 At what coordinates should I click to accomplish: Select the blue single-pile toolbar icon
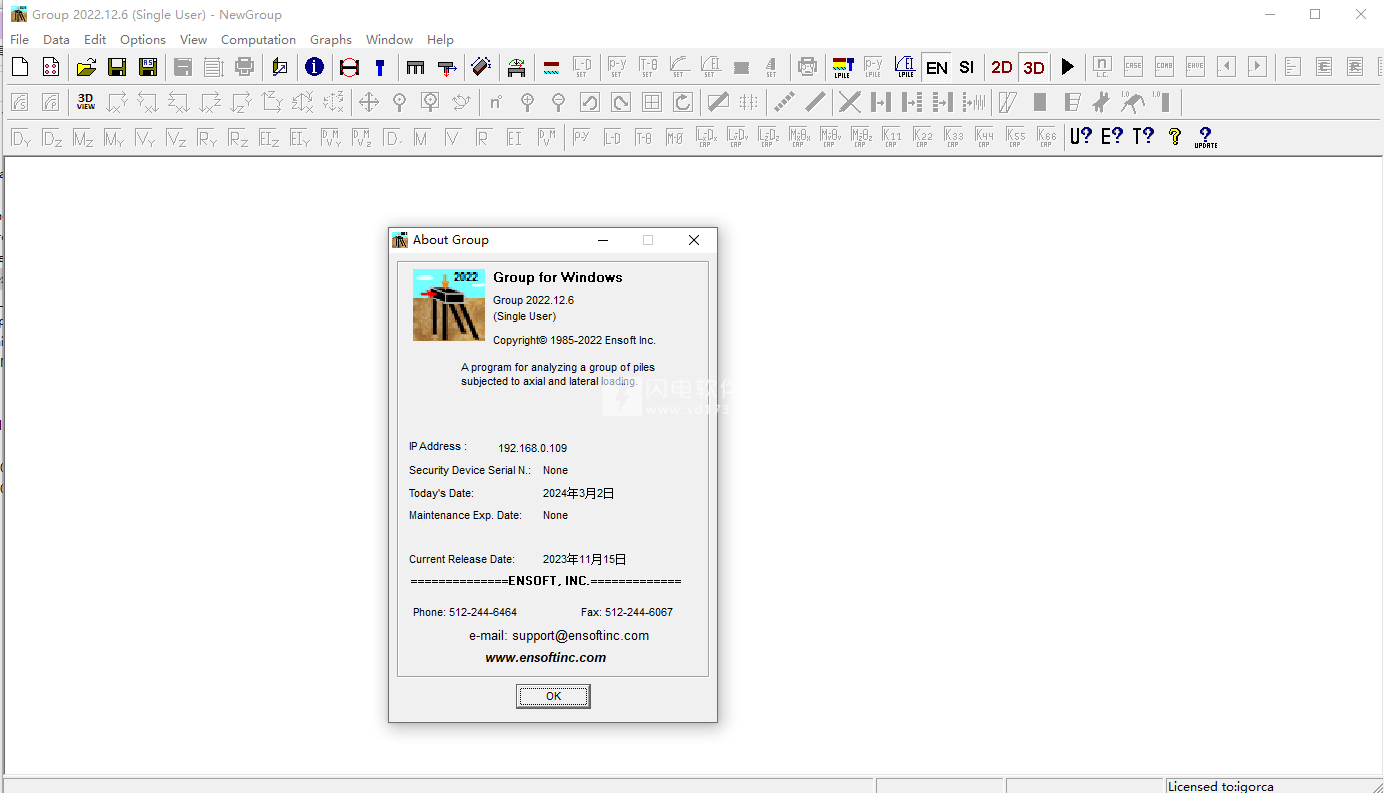coord(380,67)
